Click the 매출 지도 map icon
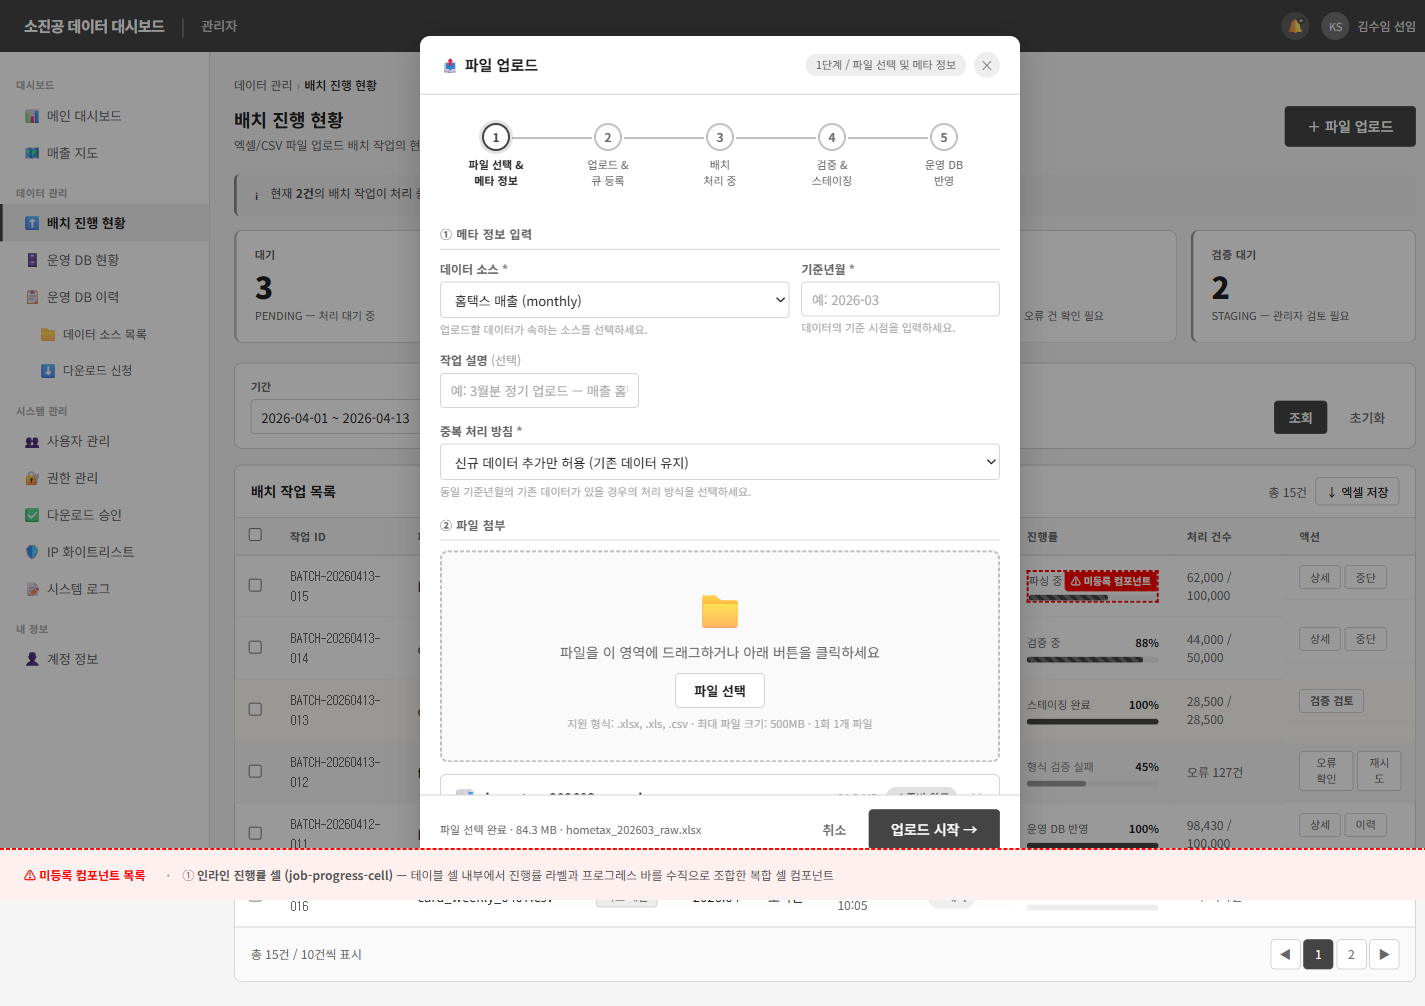Viewport: 1425px width, 1006px height. click(32, 153)
